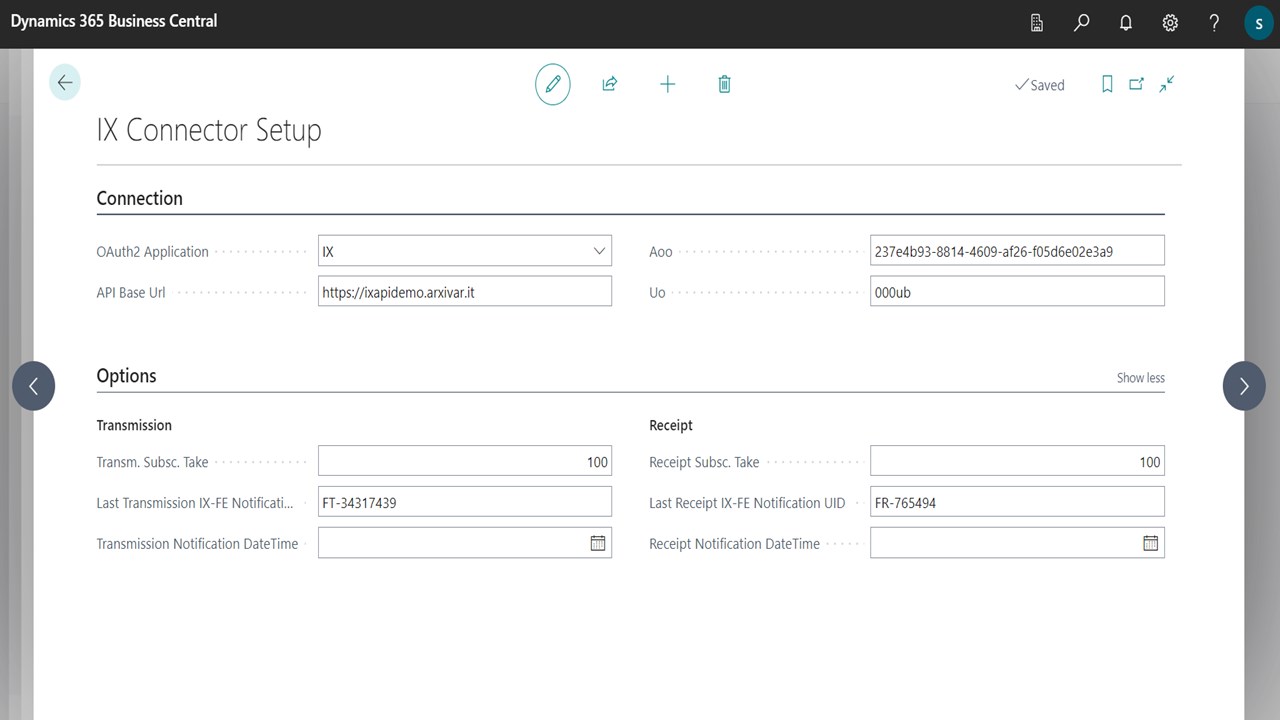Open the document icon in top bar
Screen dimensions: 1280x720
1037,23
